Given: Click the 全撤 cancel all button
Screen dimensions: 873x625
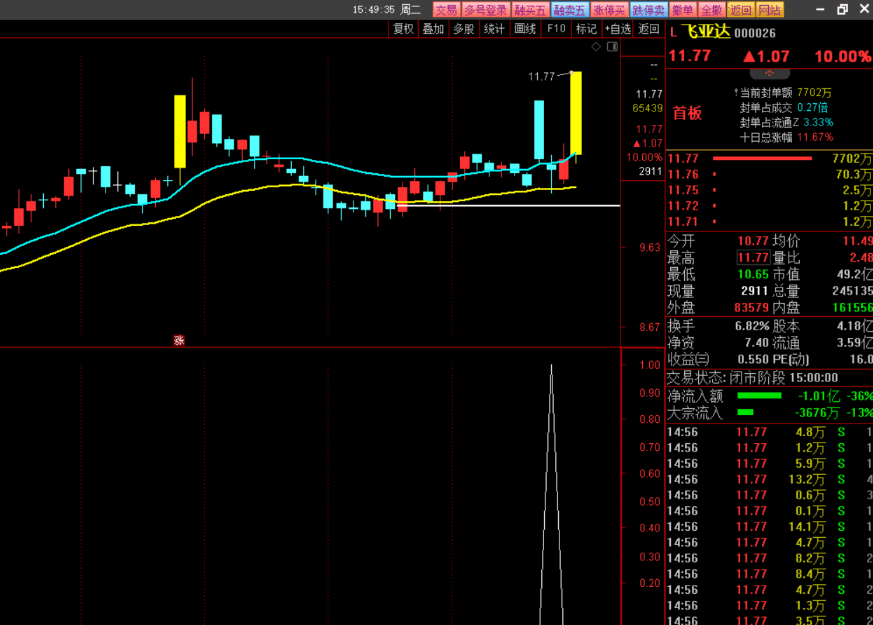Looking at the screenshot, I should [712, 10].
